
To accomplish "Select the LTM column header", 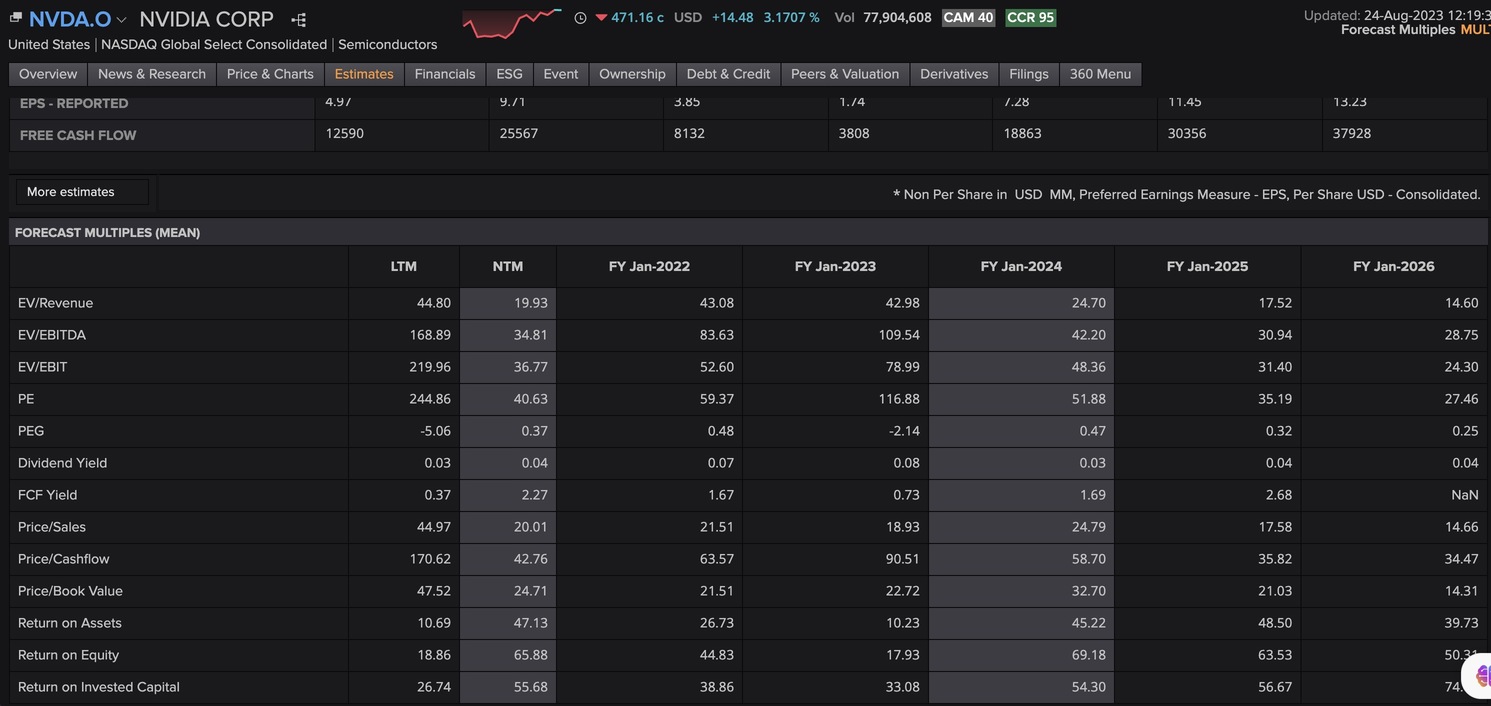I will click(x=404, y=266).
